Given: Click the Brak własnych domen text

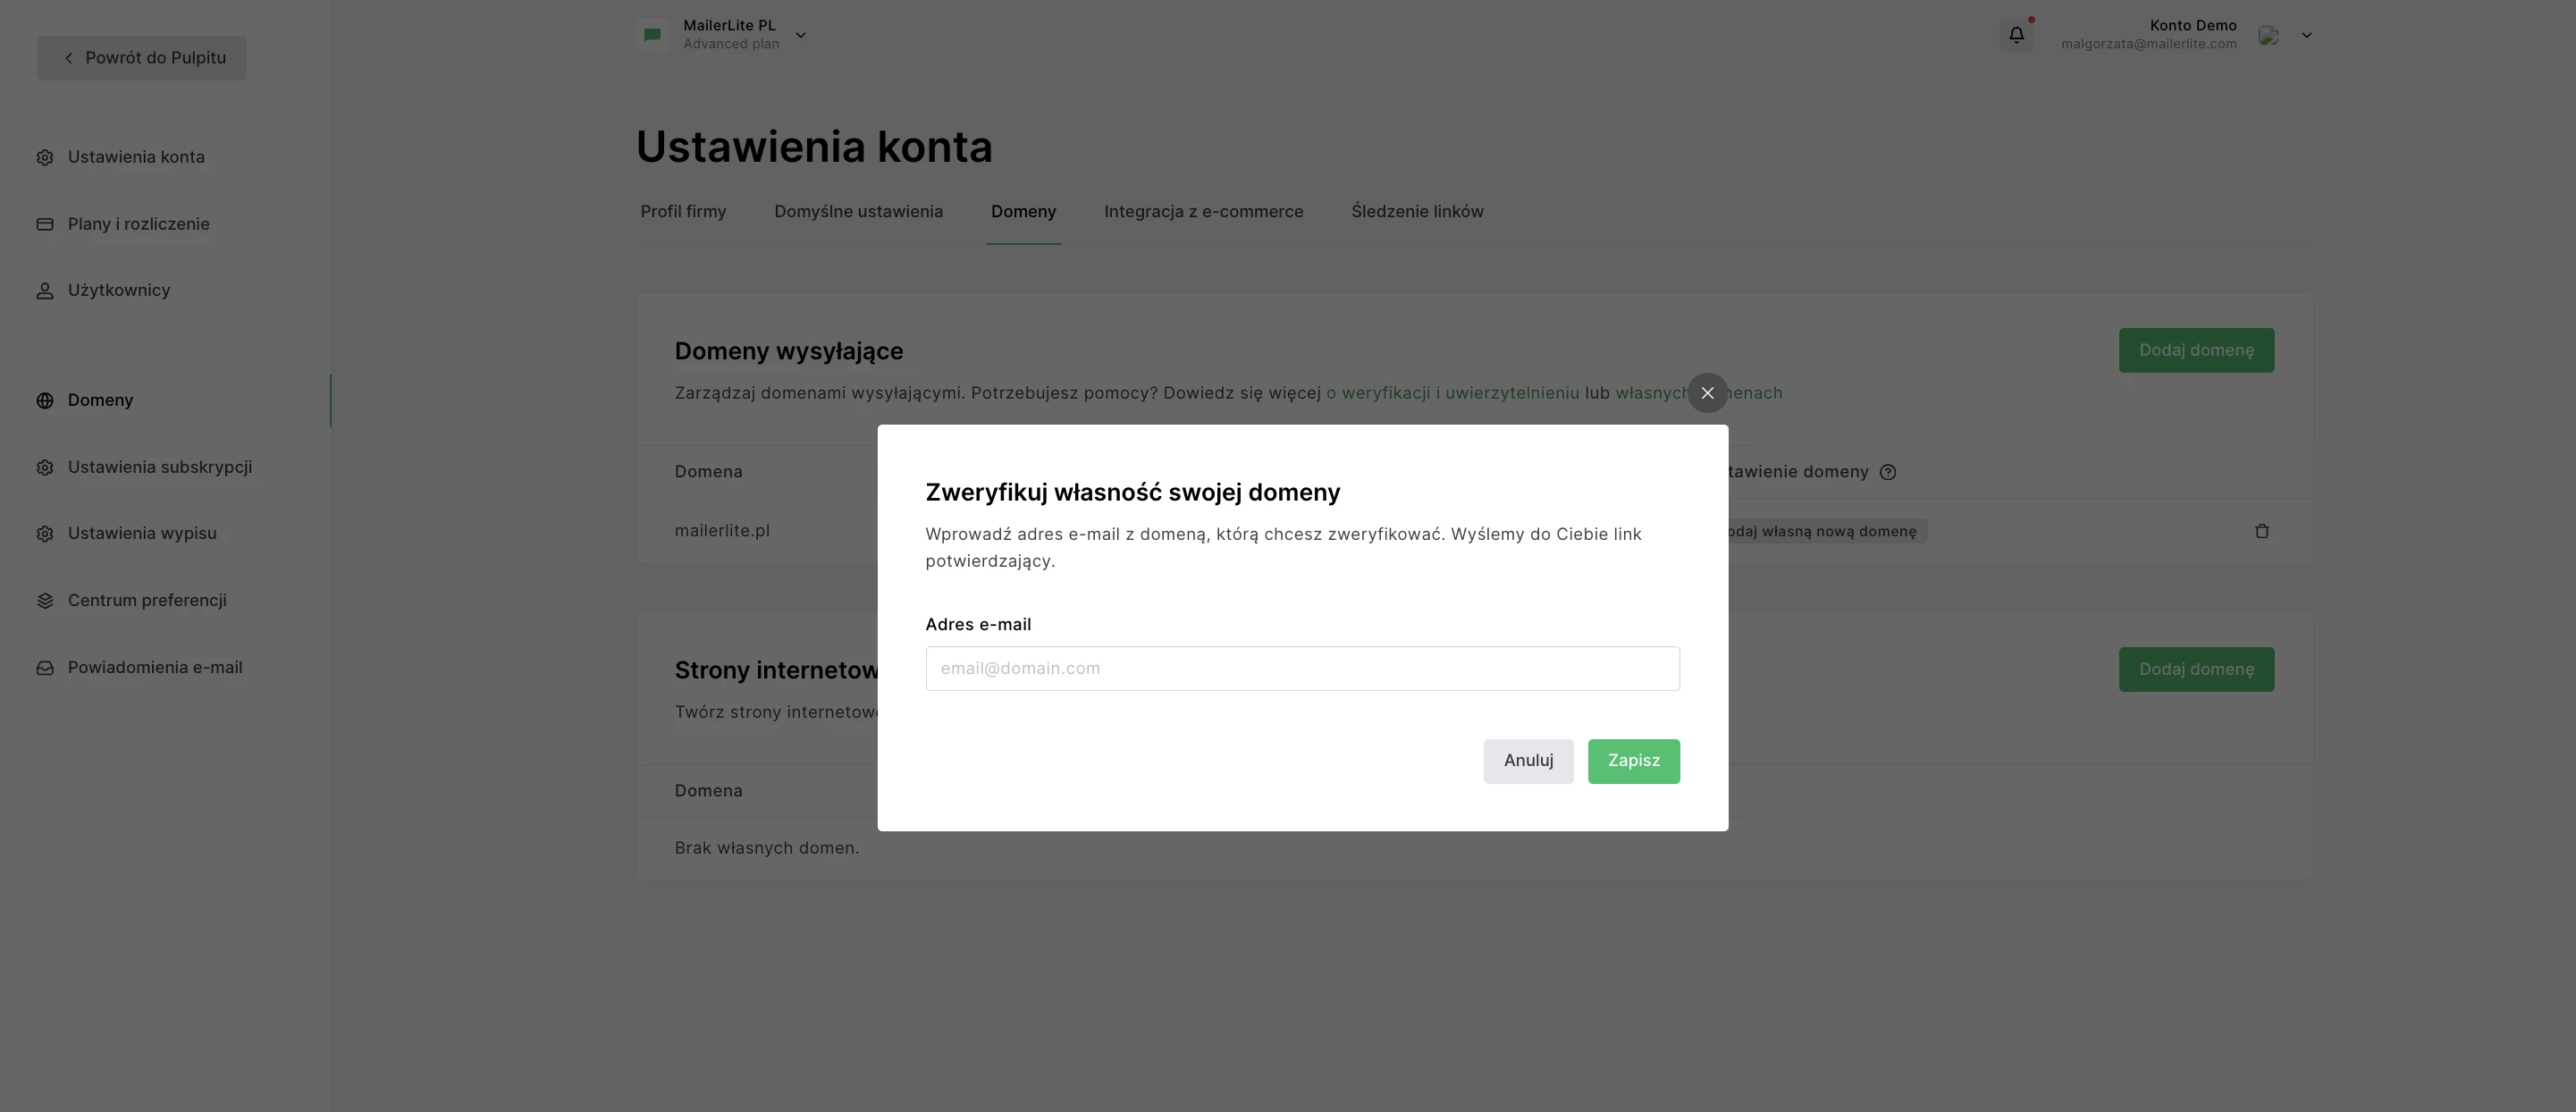Looking at the screenshot, I should click(766, 848).
